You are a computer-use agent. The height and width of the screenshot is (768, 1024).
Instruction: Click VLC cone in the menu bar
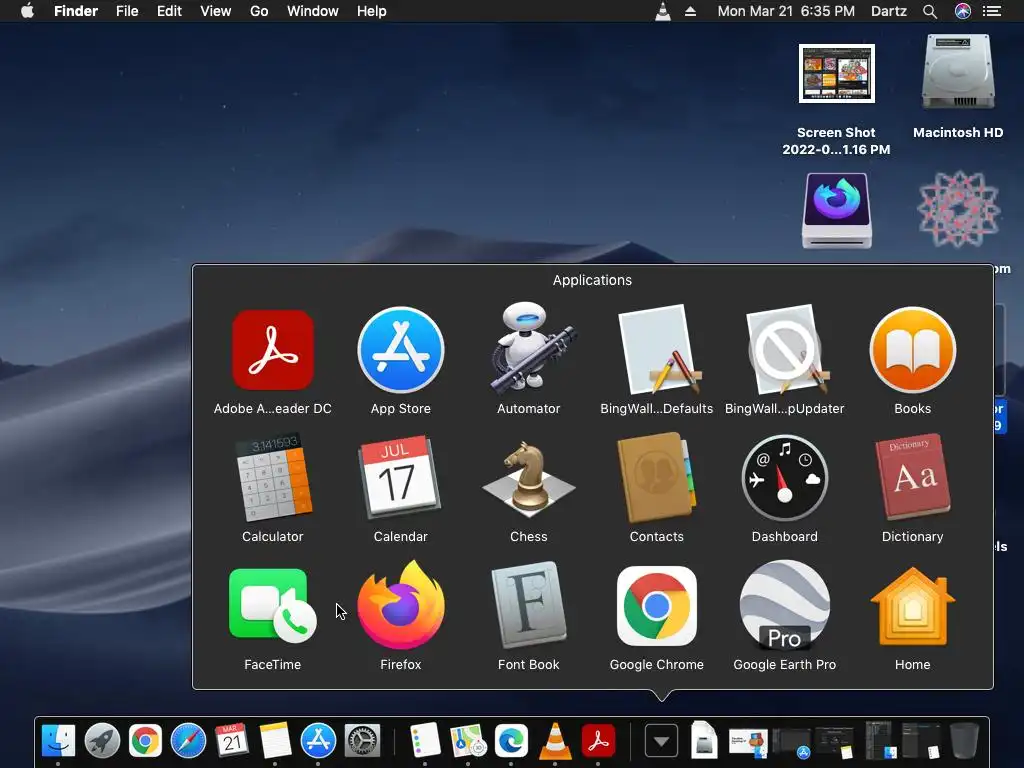pyautogui.click(x=663, y=11)
